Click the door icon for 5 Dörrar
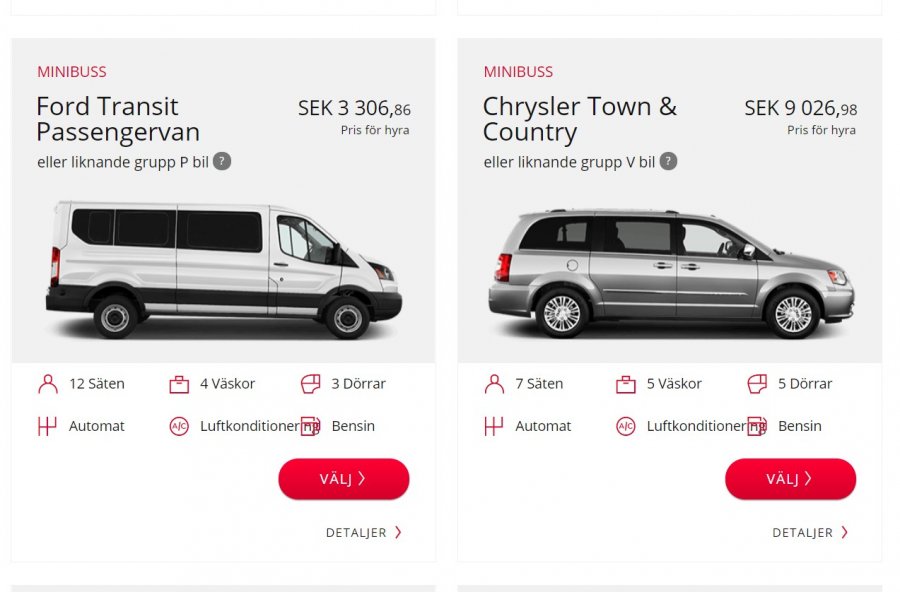This screenshot has height=592, width=900. [757, 384]
